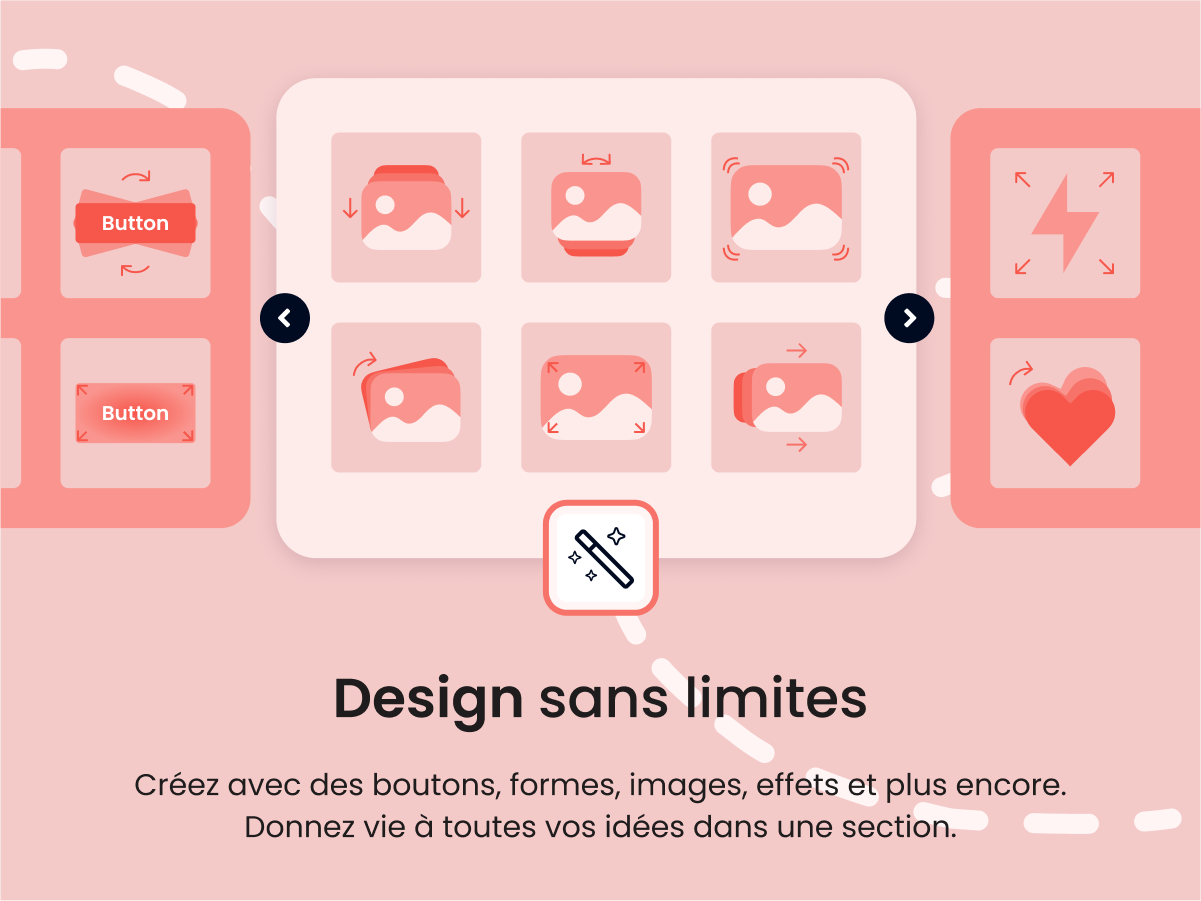Select the image expand corners effect tile
This screenshot has height=901, width=1201.
tap(596, 397)
